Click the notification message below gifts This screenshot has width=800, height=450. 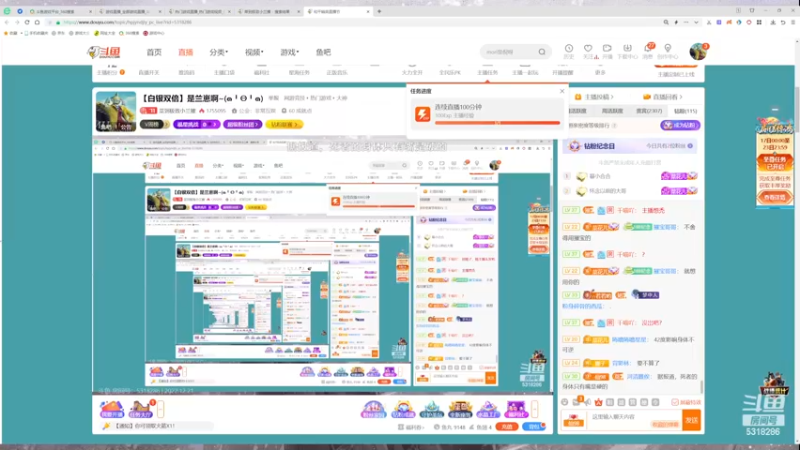click(145, 426)
